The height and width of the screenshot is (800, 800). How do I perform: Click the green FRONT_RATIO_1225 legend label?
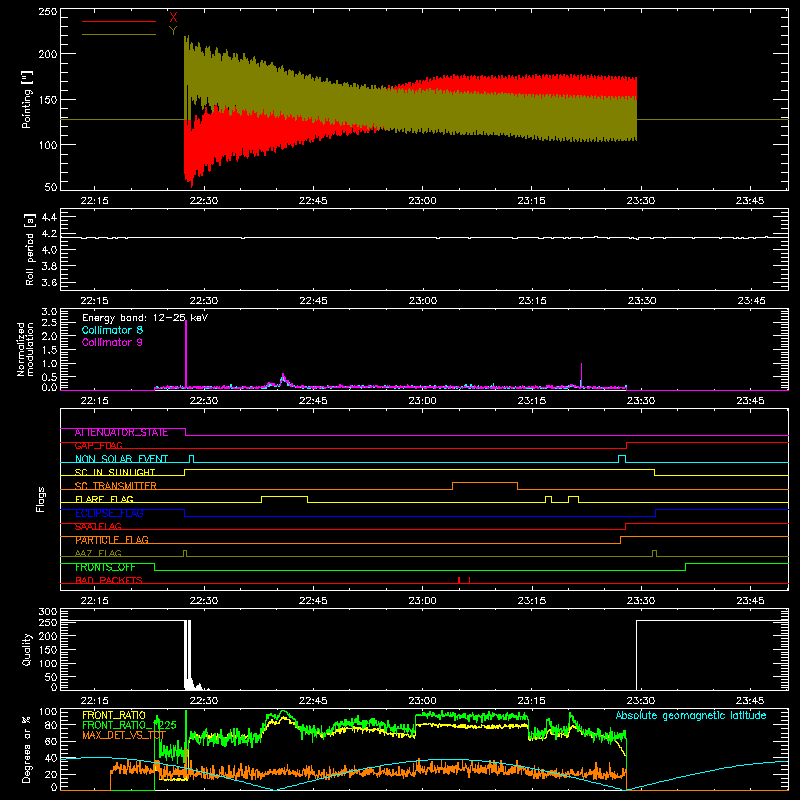coord(129,725)
